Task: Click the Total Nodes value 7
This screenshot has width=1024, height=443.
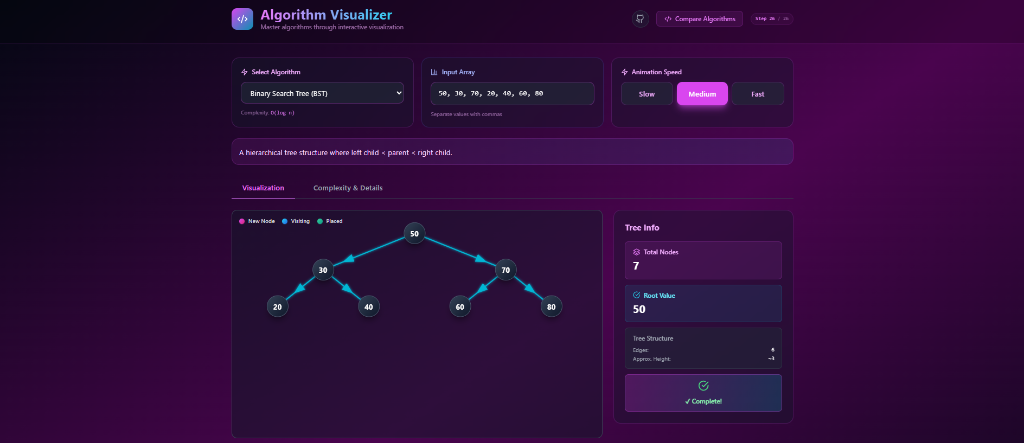Action: coord(636,266)
